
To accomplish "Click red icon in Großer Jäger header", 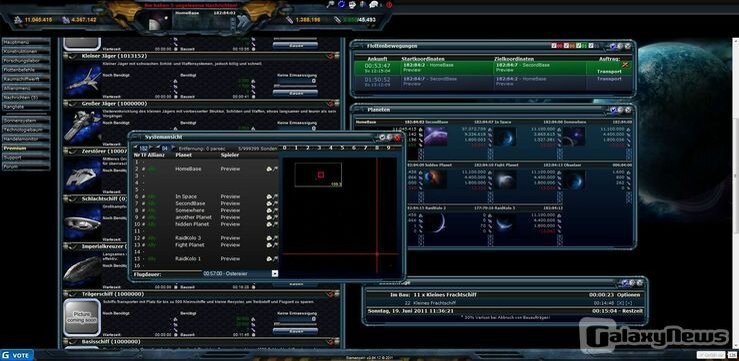I will click(331, 103).
